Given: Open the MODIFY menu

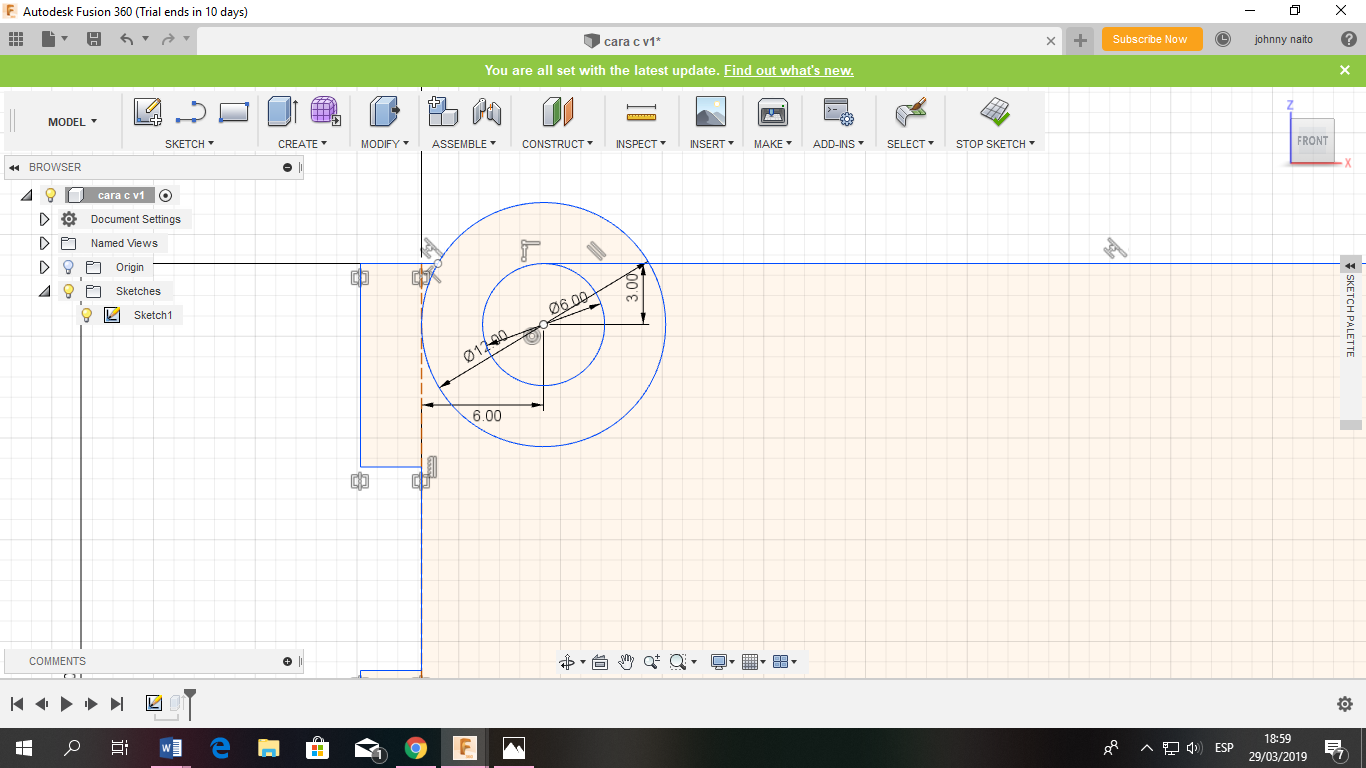Looking at the screenshot, I should coord(385,144).
